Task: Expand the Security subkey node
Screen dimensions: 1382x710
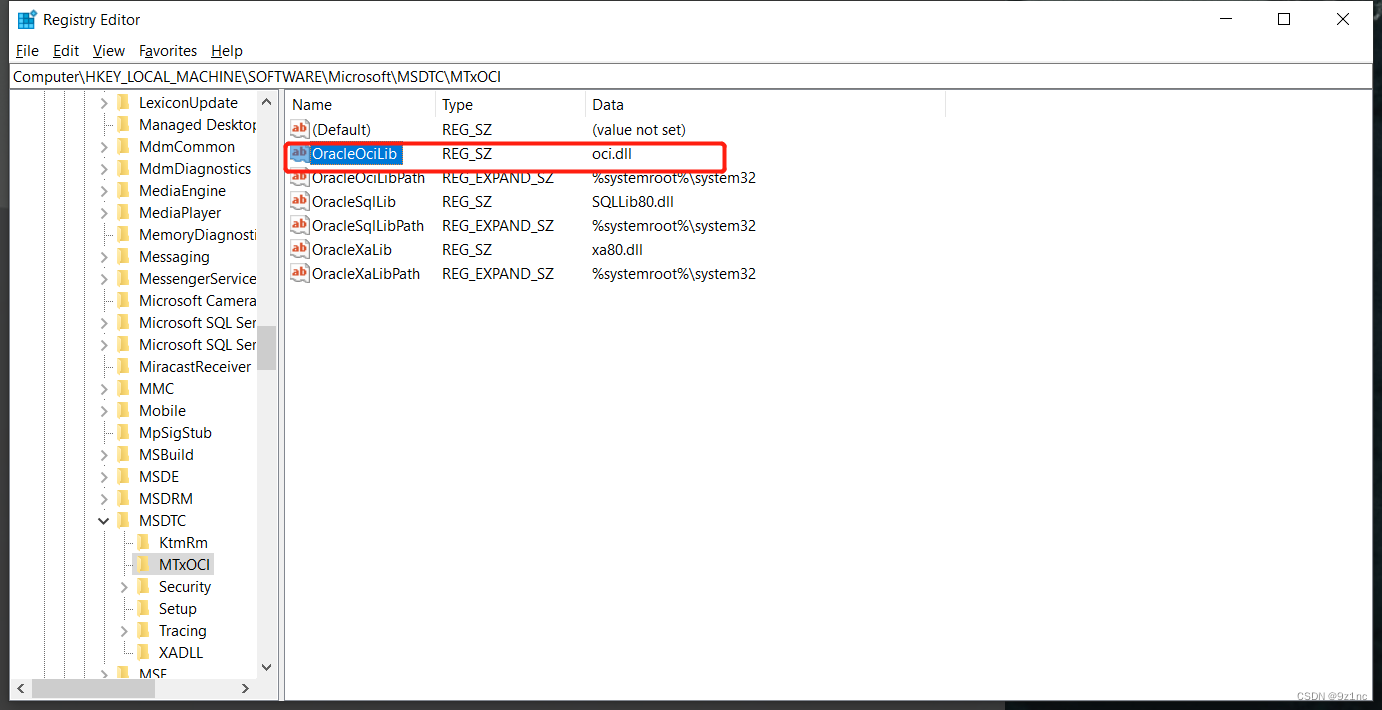Action: pos(124,587)
